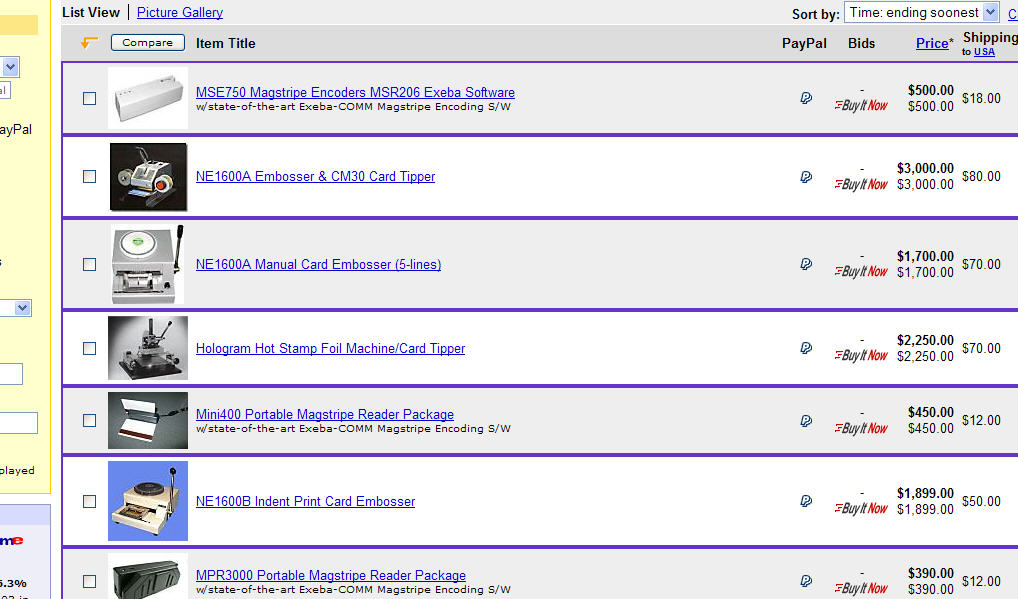Viewport: 1018px width, 599px height.
Task: Click the NE1600A Embosser & CM30 thumbnail image
Action: [x=148, y=177]
